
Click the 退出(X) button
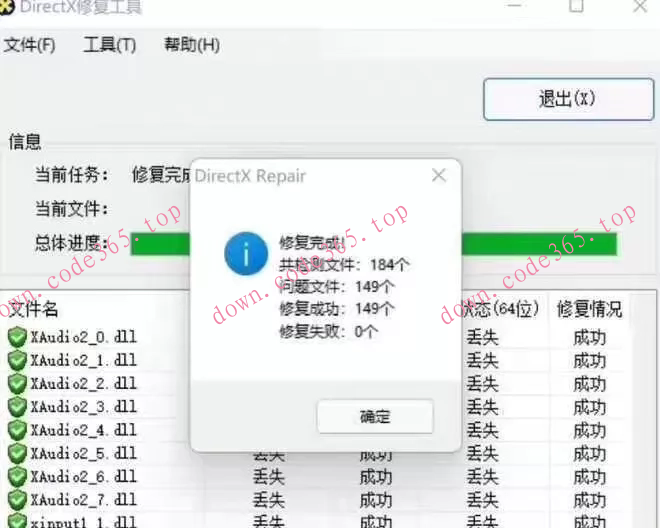pos(568,99)
